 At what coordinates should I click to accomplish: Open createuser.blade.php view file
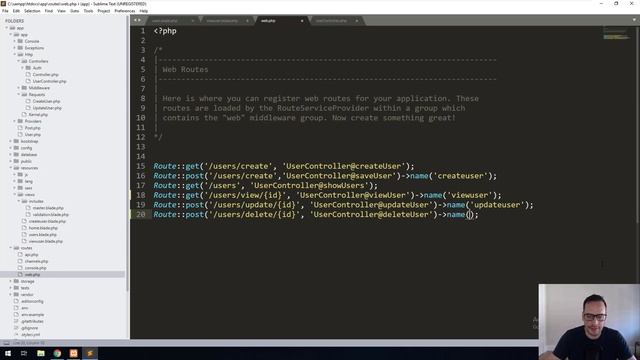tap(47, 221)
